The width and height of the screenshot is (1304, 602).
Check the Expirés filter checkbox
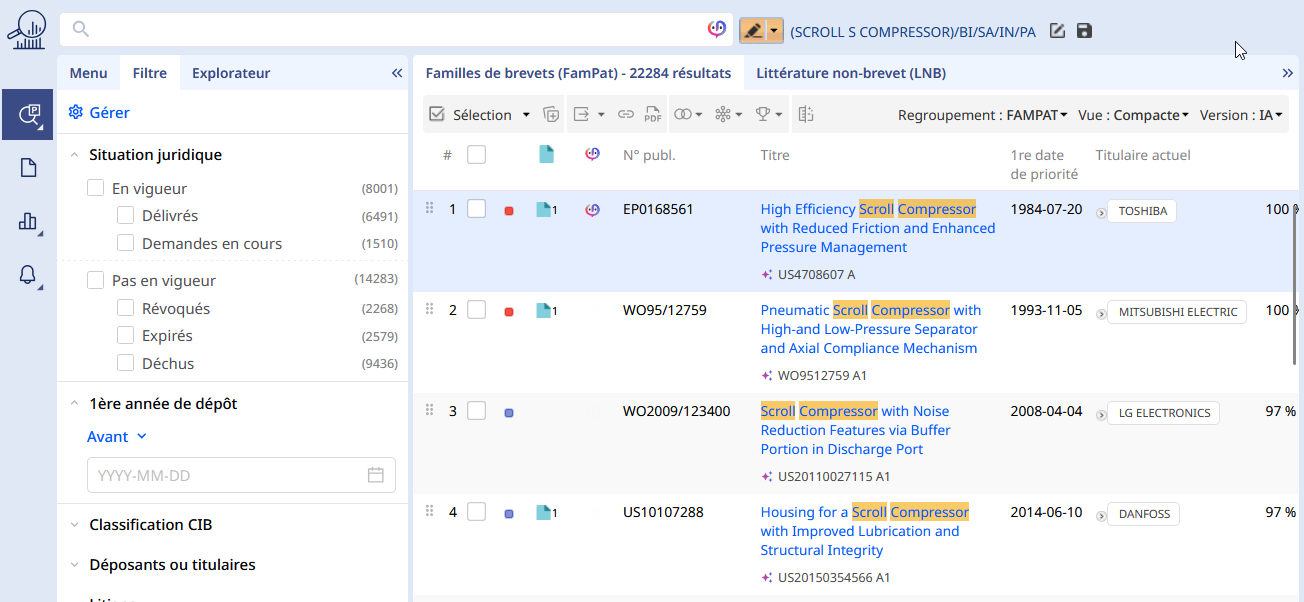point(126,335)
